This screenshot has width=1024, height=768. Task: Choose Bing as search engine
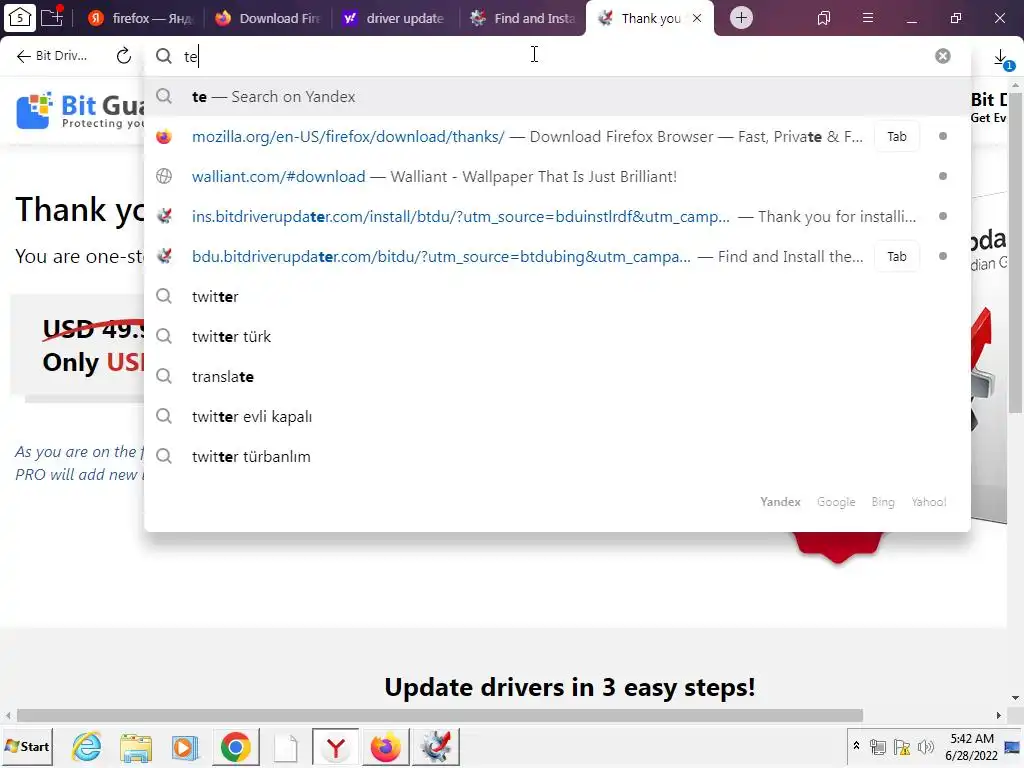point(883,502)
